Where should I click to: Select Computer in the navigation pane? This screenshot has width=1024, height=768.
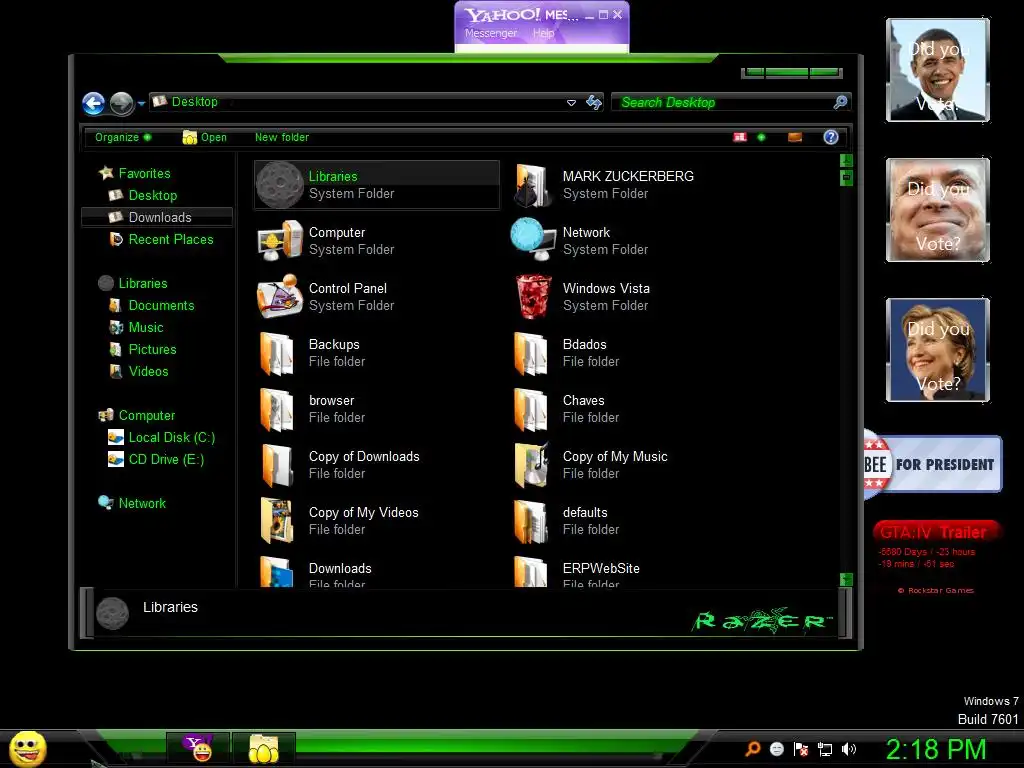coord(136,415)
